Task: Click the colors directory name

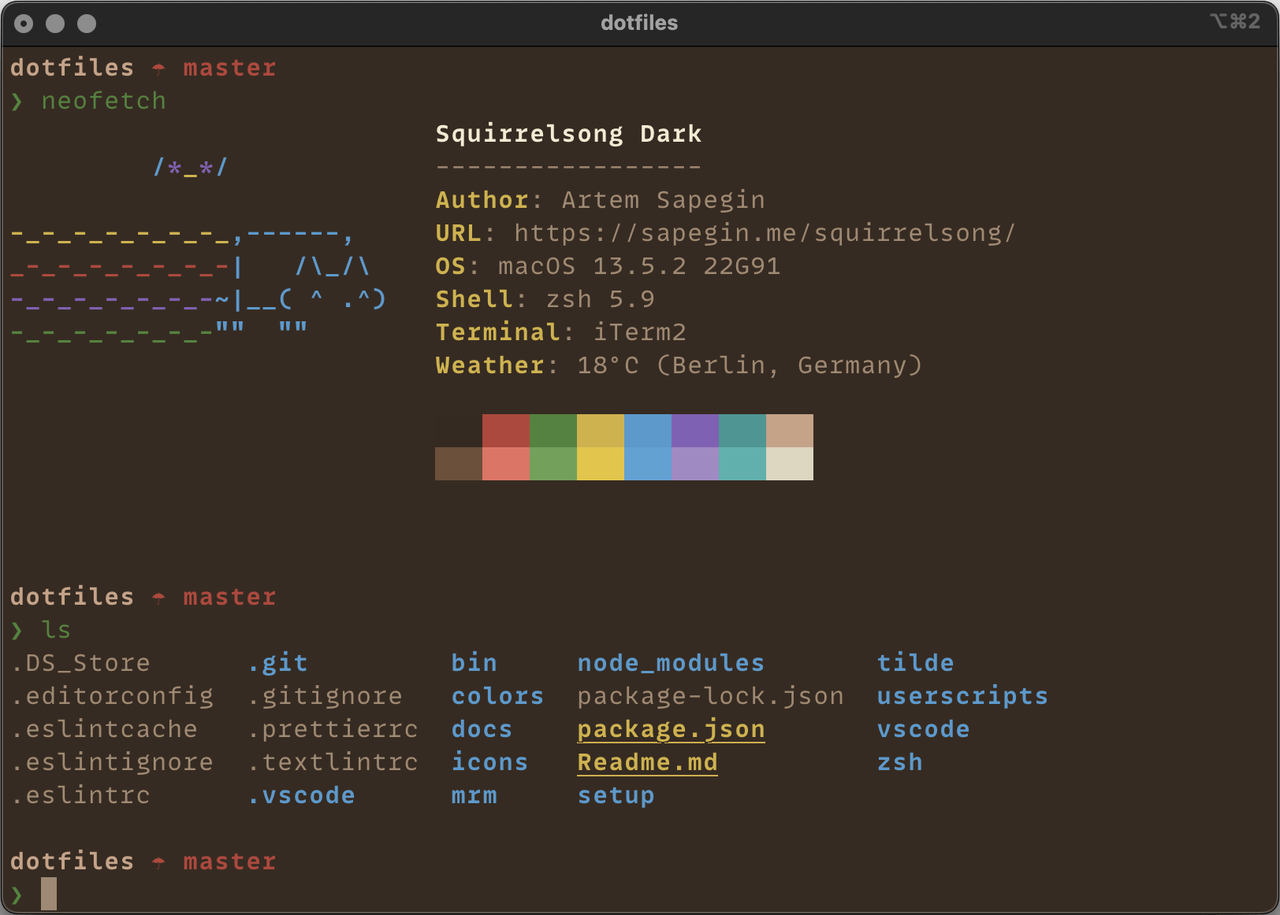Action: click(498, 696)
